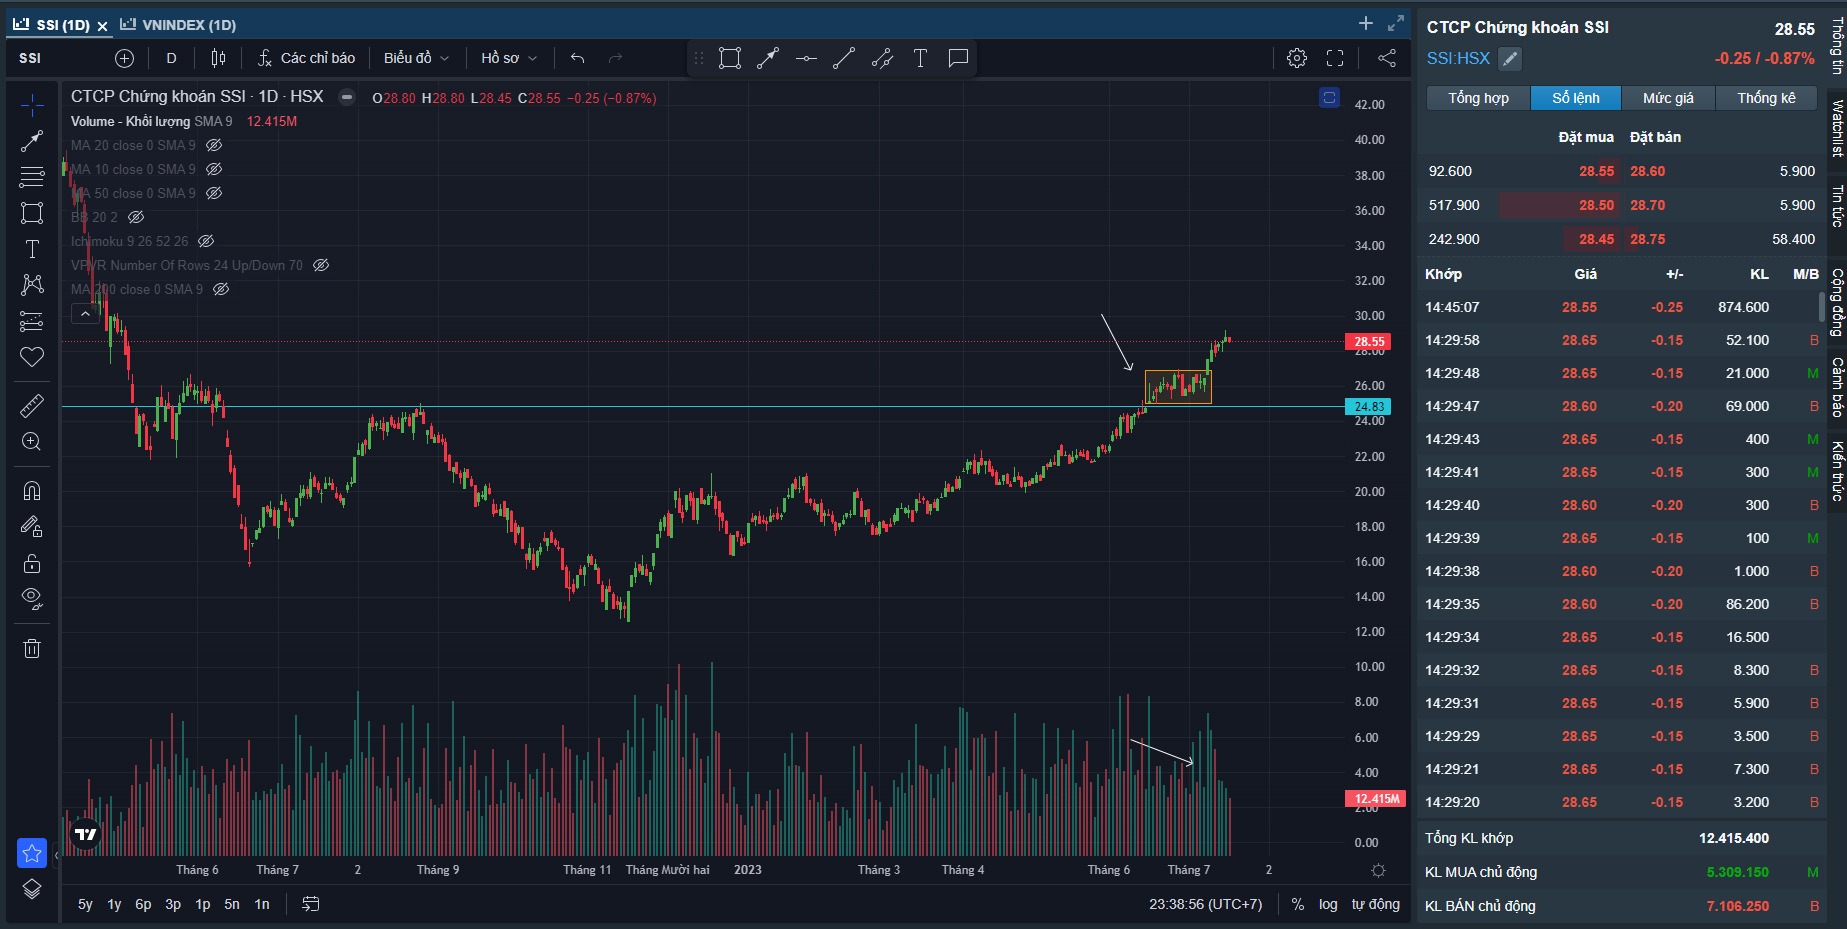Image resolution: width=1847 pixels, height=929 pixels.
Task: Open the Biểu đồ dropdown
Action: 416,58
